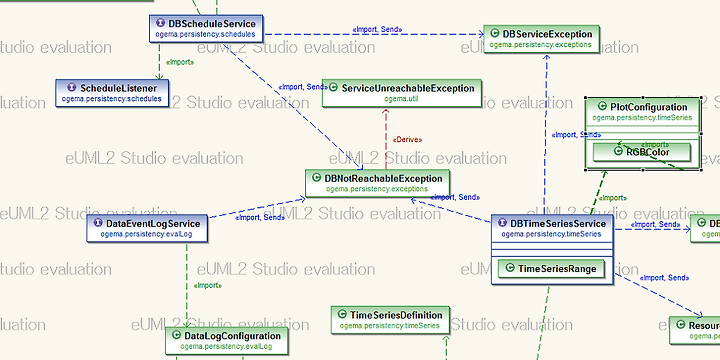Click ogema.persistency.evalLog under DataEventLogService
The height and width of the screenshot is (360, 720).
(x=146, y=234)
